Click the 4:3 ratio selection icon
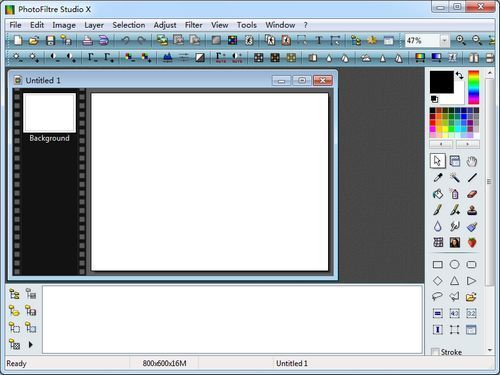The width and height of the screenshot is (500, 375). pos(455,313)
